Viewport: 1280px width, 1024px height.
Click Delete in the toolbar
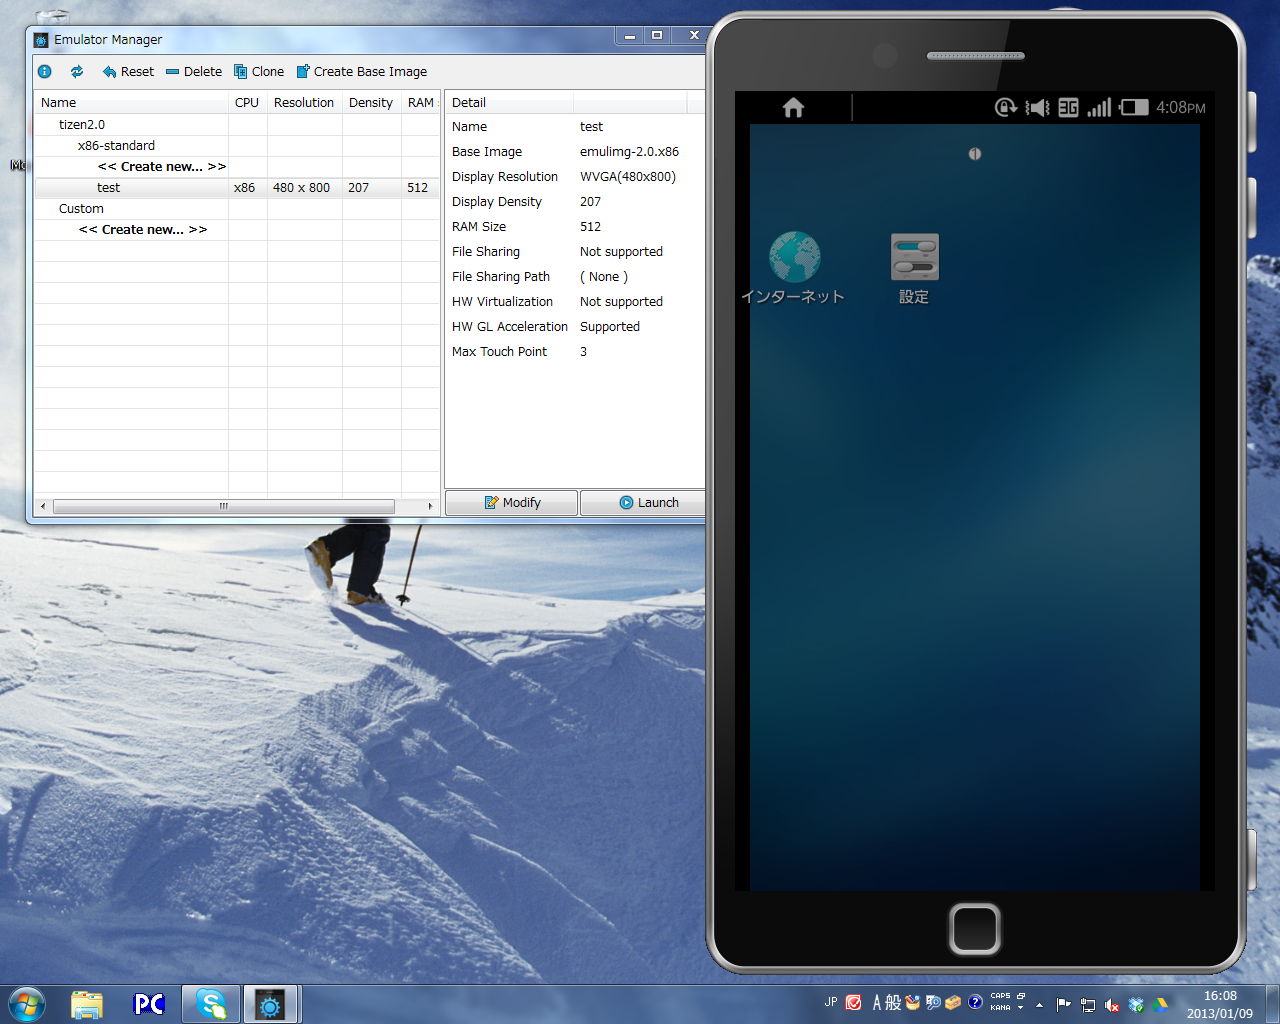coord(194,72)
